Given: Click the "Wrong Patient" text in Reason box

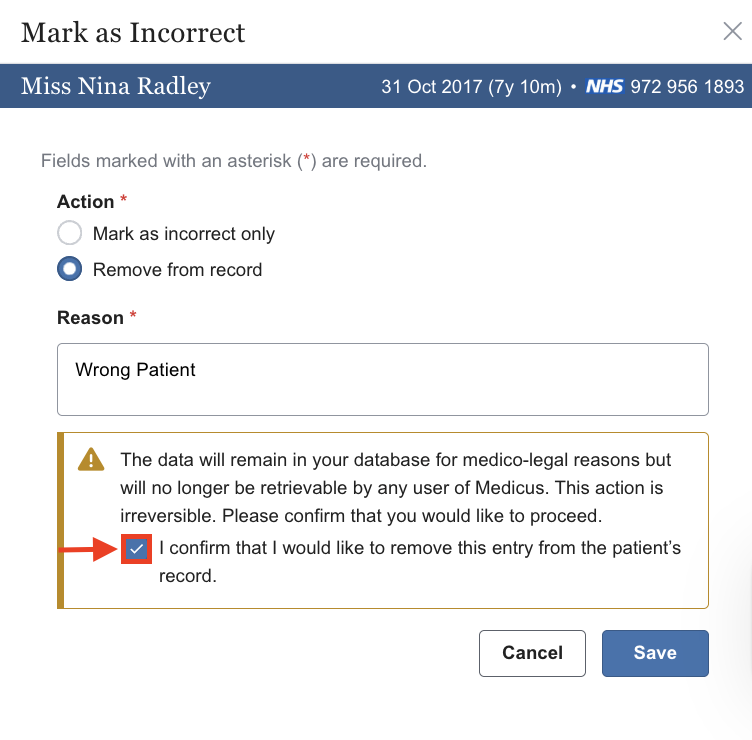Looking at the screenshot, I should 136,370.
